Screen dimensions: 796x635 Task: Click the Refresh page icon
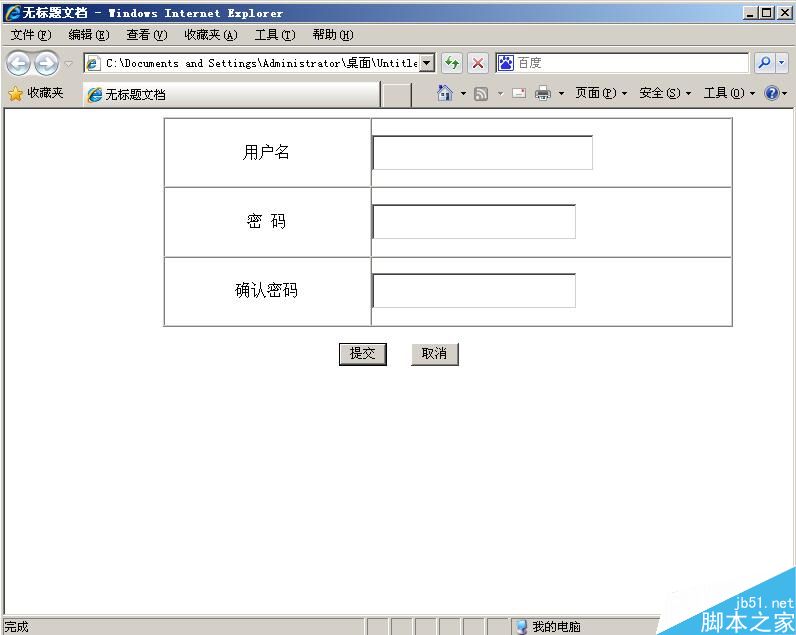pos(452,63)
